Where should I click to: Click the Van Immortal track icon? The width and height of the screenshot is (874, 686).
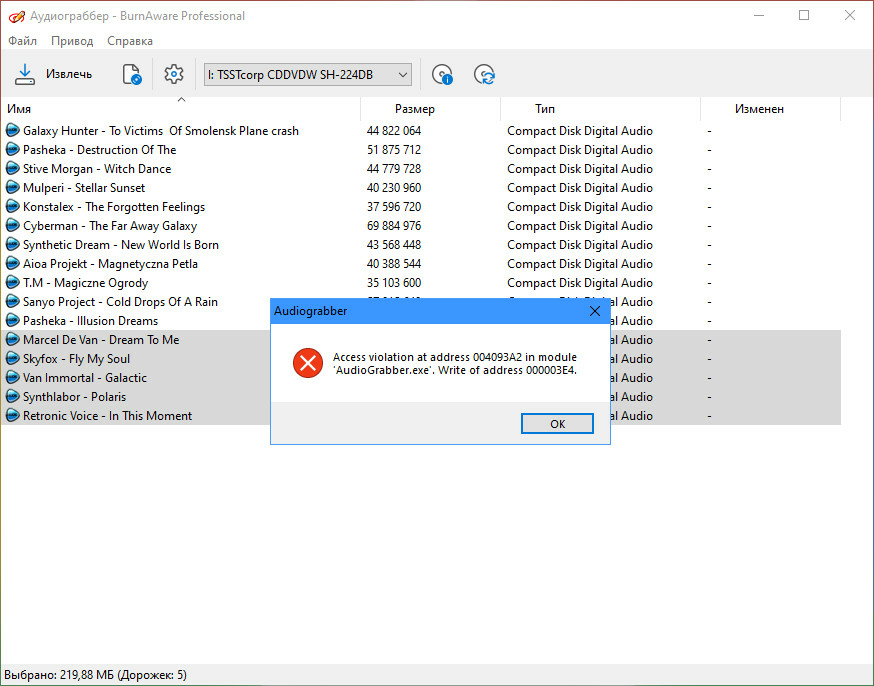pyautogui.click(x=12, y=377)
